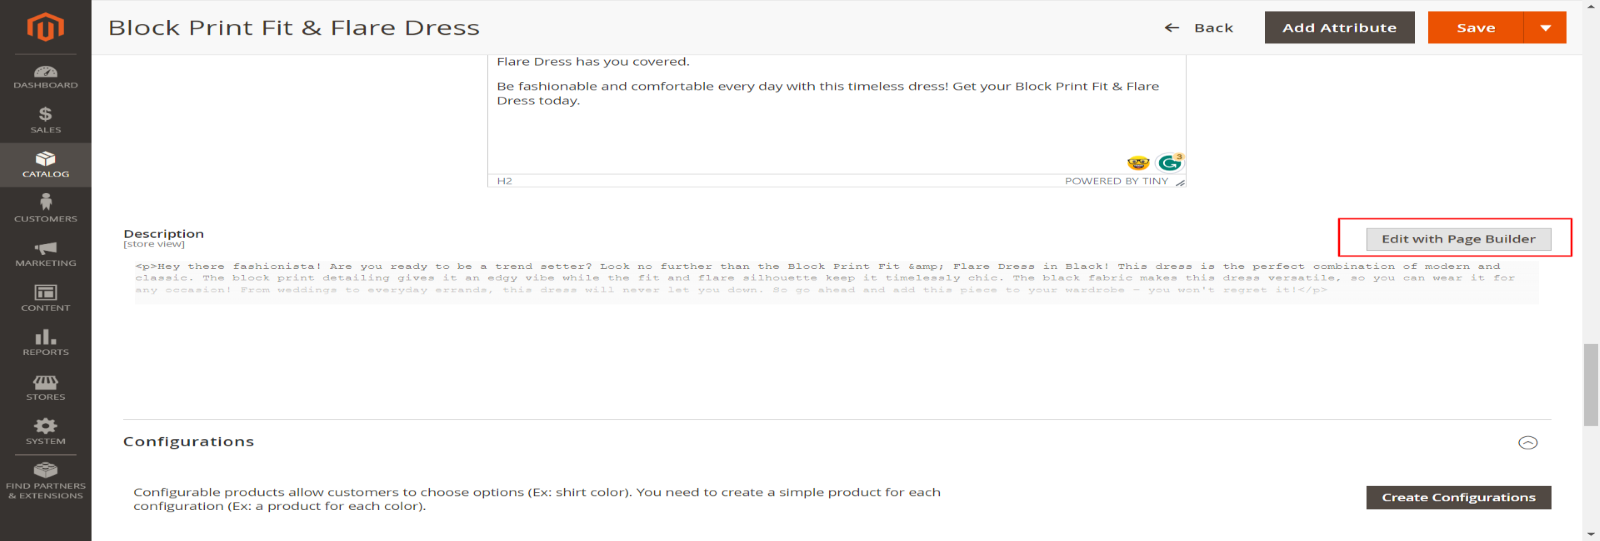This screenshot has height=541, width=1600.
Task: Open the Reports menu
Action: point(45,343)
